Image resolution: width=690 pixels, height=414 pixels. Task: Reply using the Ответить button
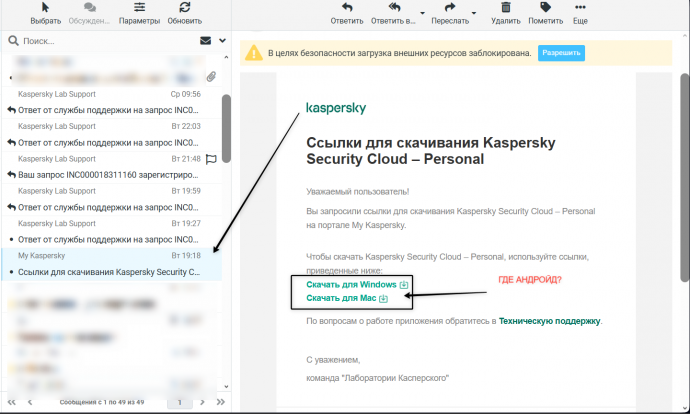[x=347, y=13]
